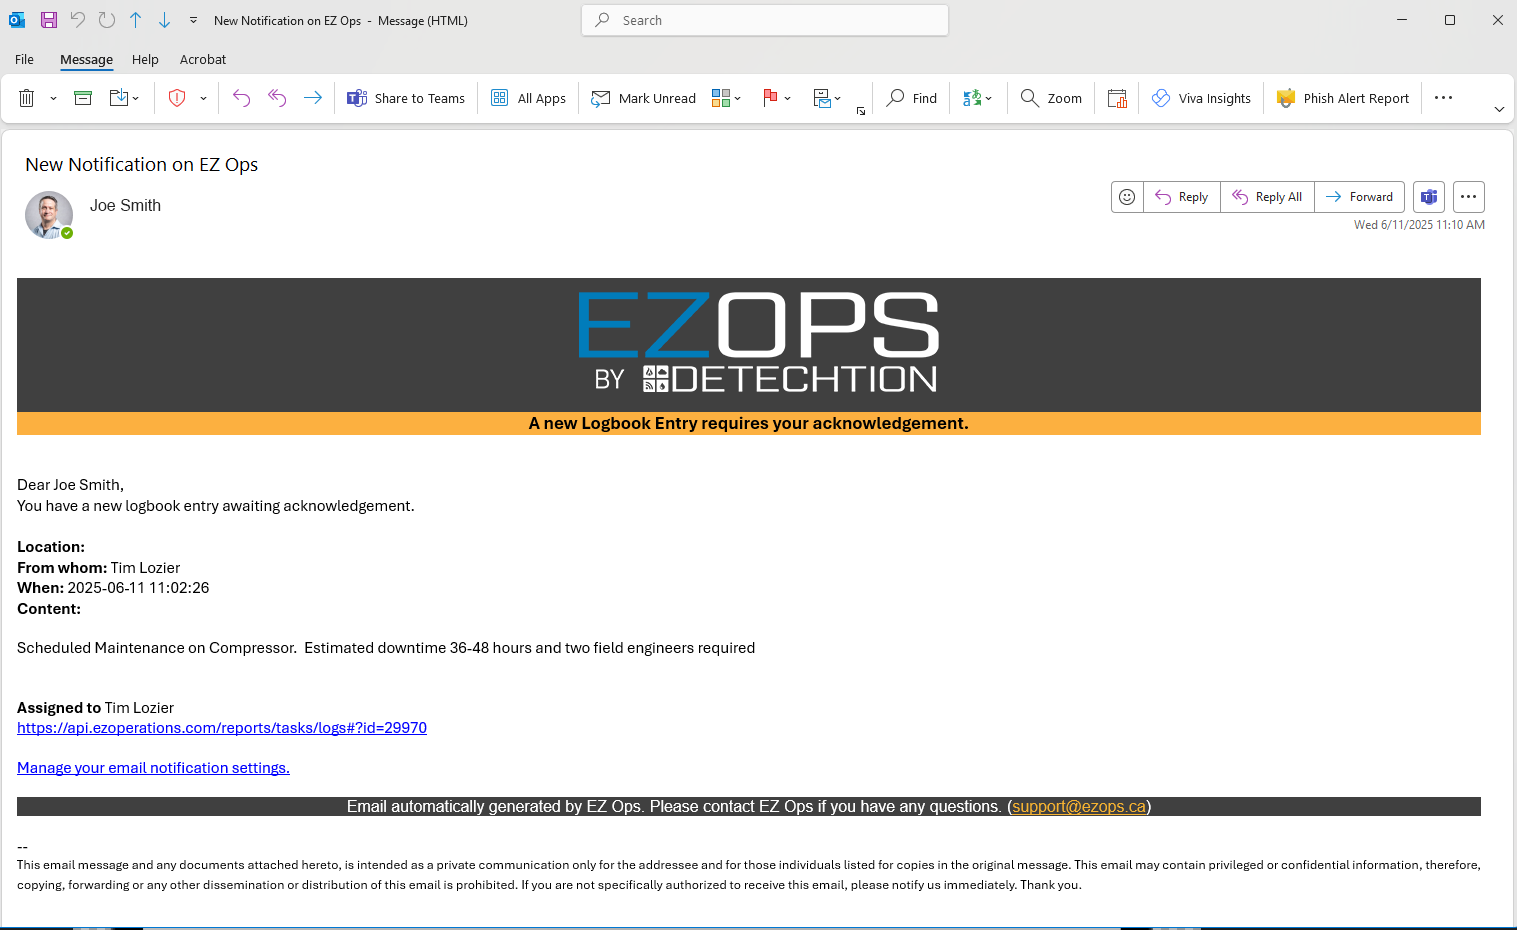Open the File menu
Image resolution: width=1517 pixels, height=930 pixels.
(24, 59)
